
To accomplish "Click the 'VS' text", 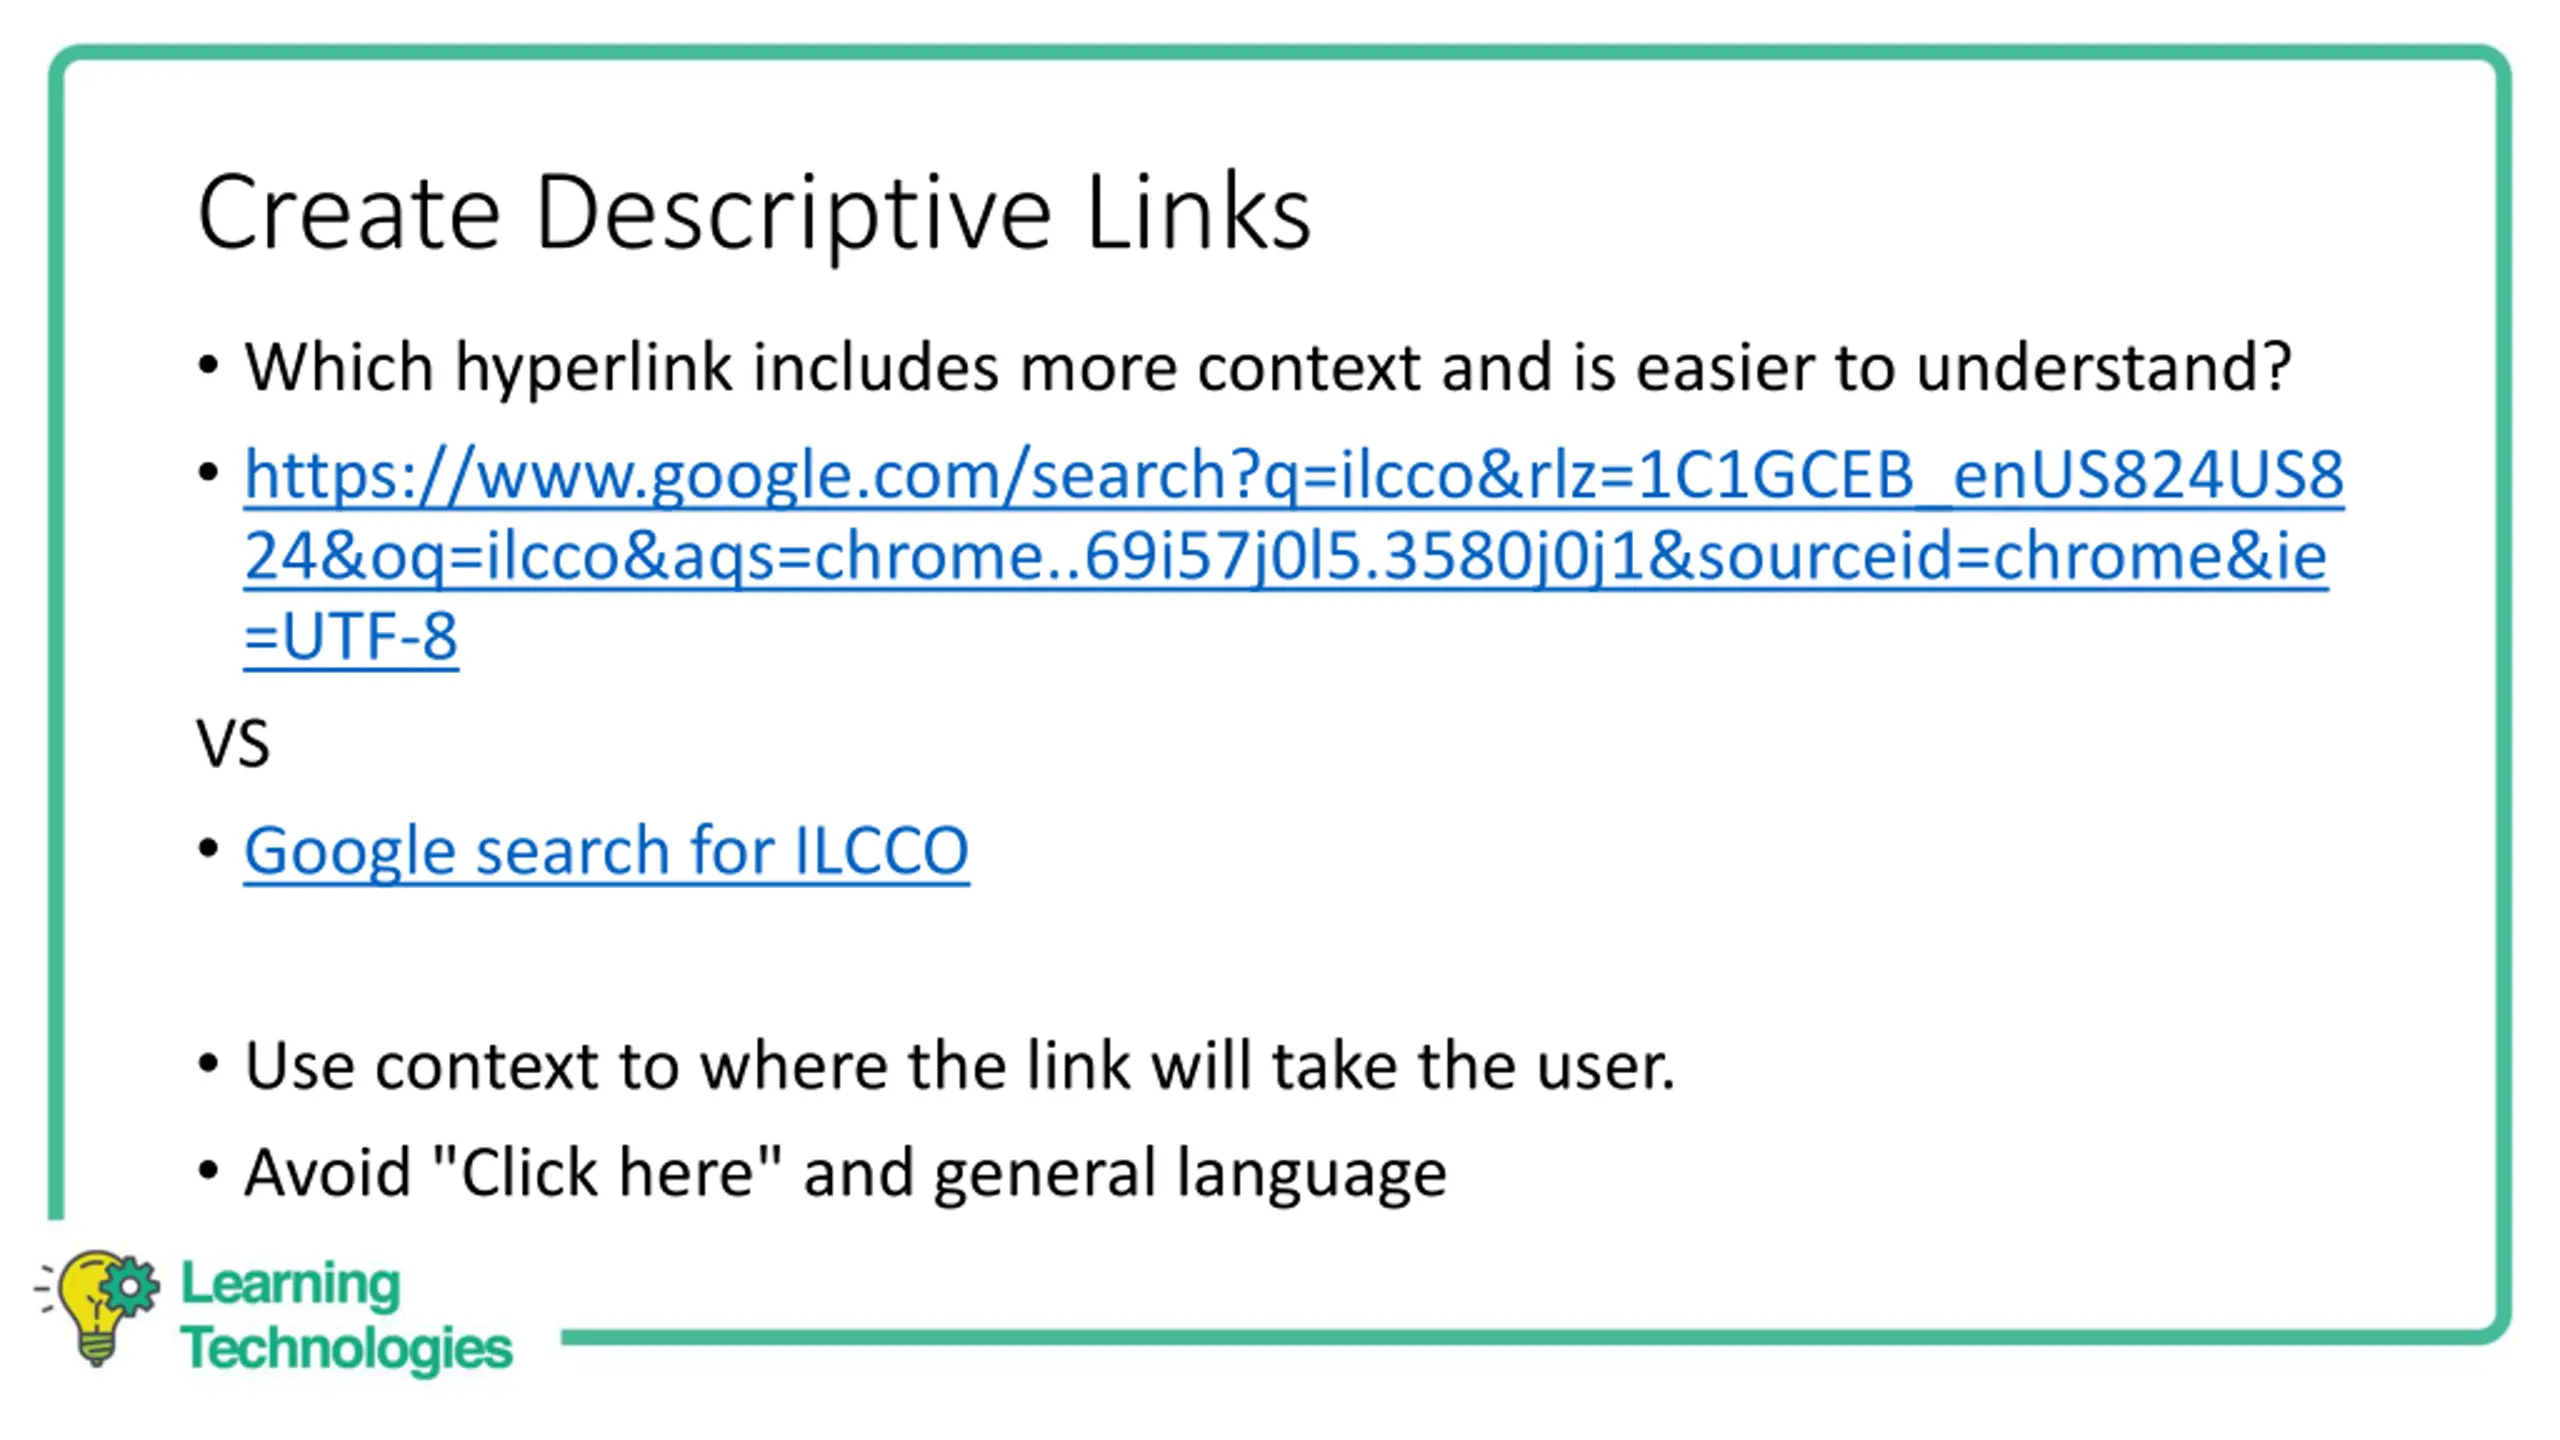I will pos(233,744).
